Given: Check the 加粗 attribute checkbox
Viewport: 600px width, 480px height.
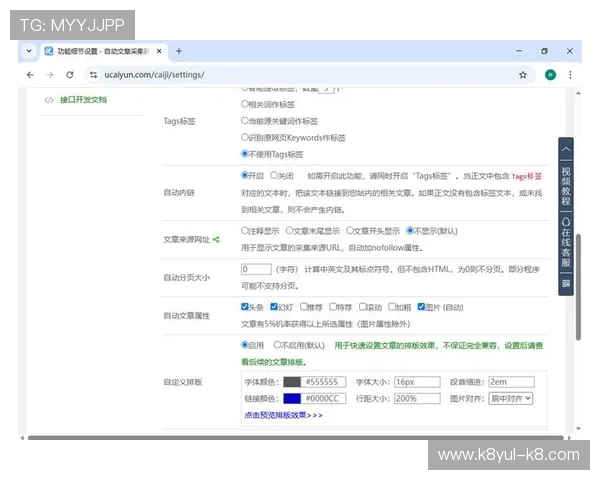Looking at the screenshot, I should (x=392, y=307).
